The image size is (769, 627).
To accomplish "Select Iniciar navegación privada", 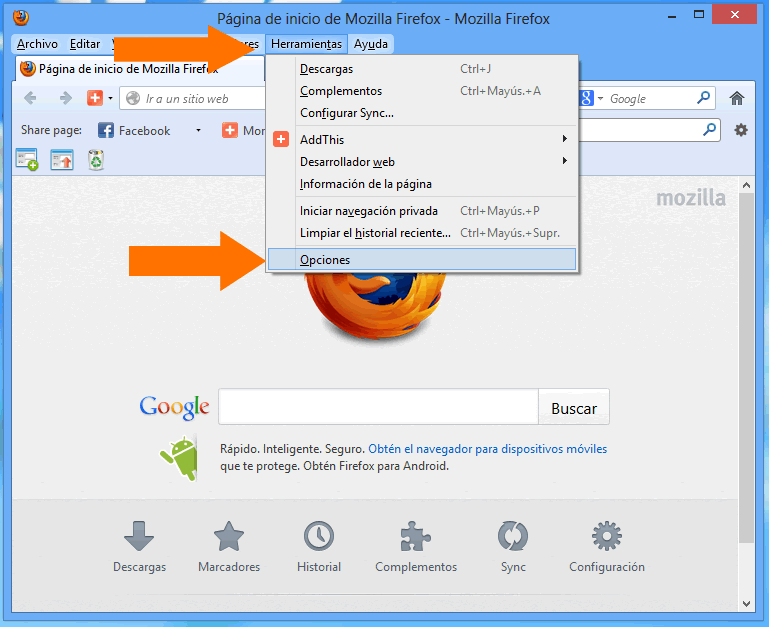I will coord(422,210).
